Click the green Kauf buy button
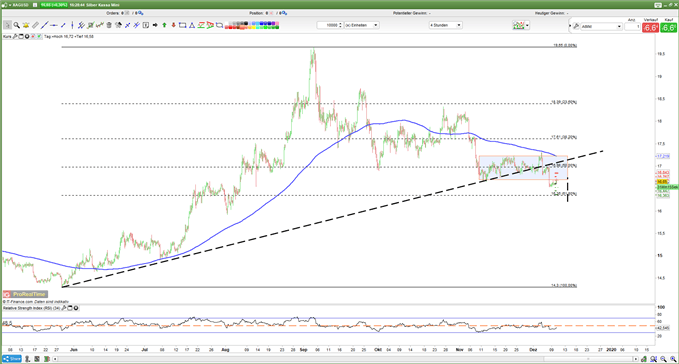This screenshot has width=679, height=364. (x=669, y=28)
